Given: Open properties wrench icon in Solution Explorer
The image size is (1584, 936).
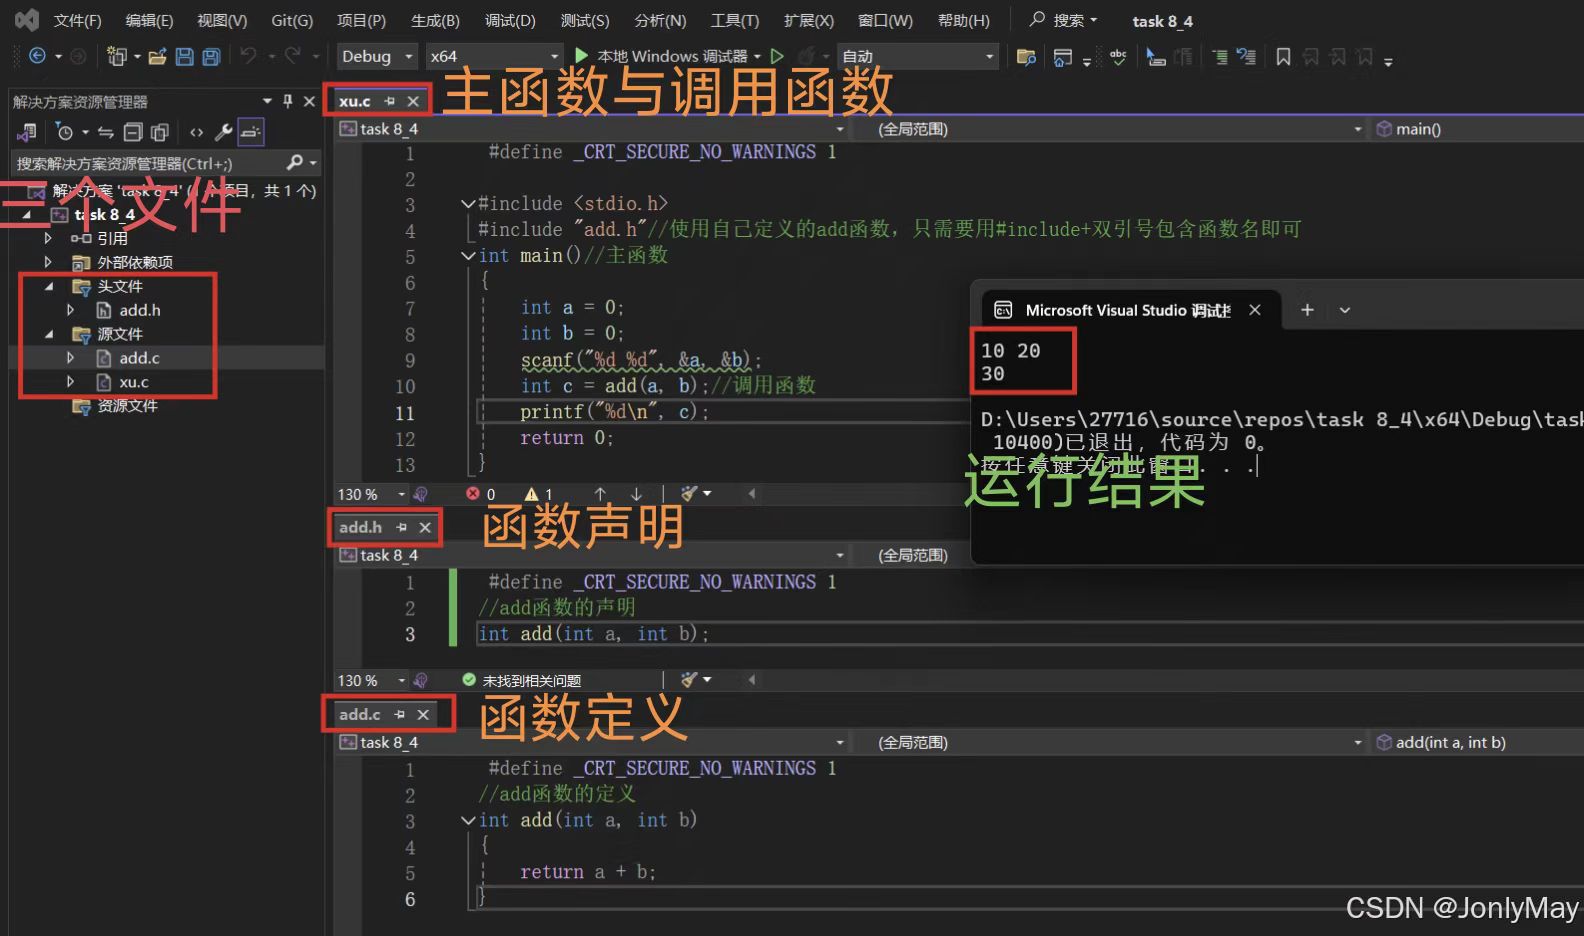Looking at the screenshot, I should [224, 132].
